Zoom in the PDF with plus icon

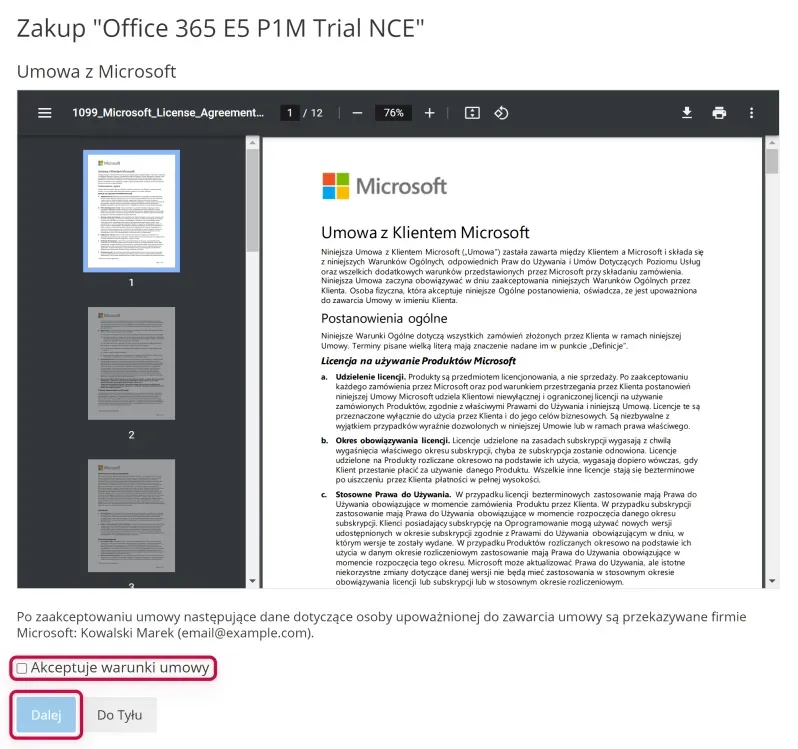pos(430,113)
